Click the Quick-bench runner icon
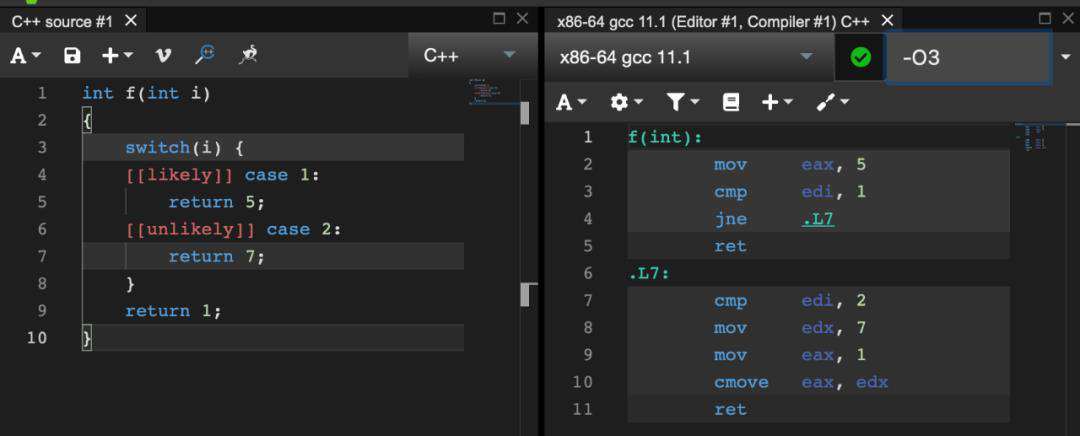Viewport: 1080px width, 436px height. tap(248, 54)
